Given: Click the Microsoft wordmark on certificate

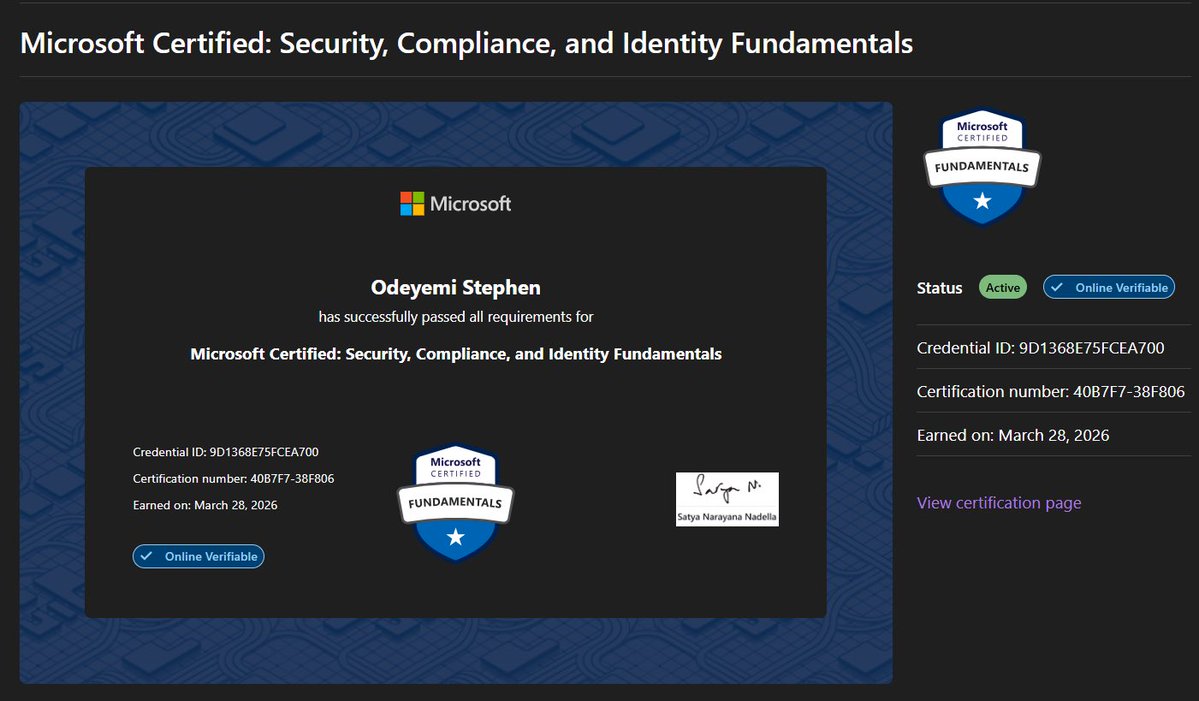Looking at the screenshot, I should tap(470, 203).
